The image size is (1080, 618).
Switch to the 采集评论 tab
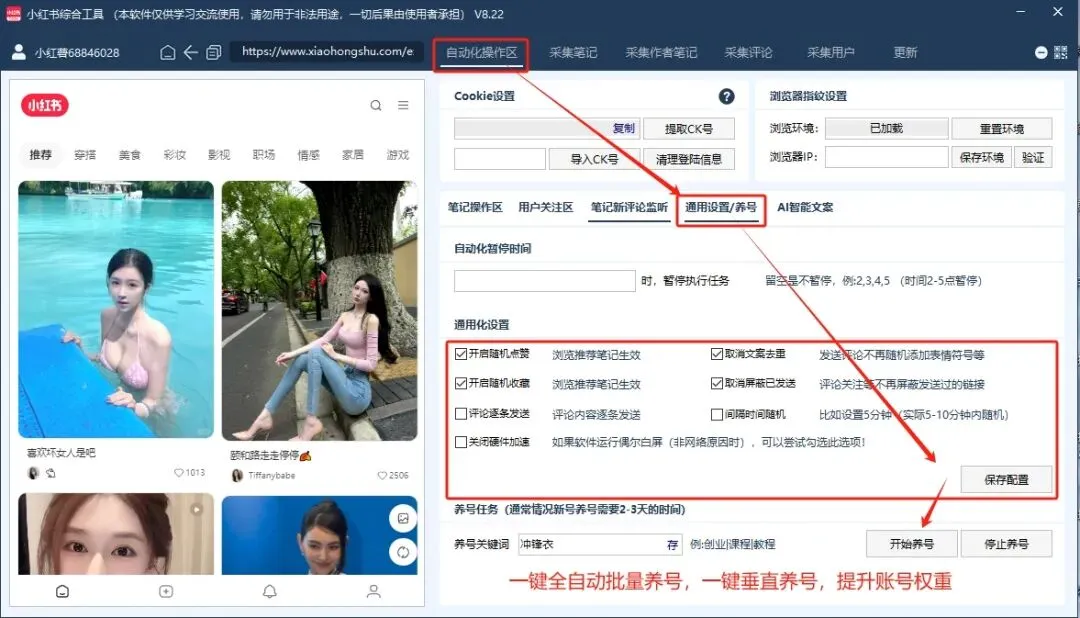[x=749, y=52]
